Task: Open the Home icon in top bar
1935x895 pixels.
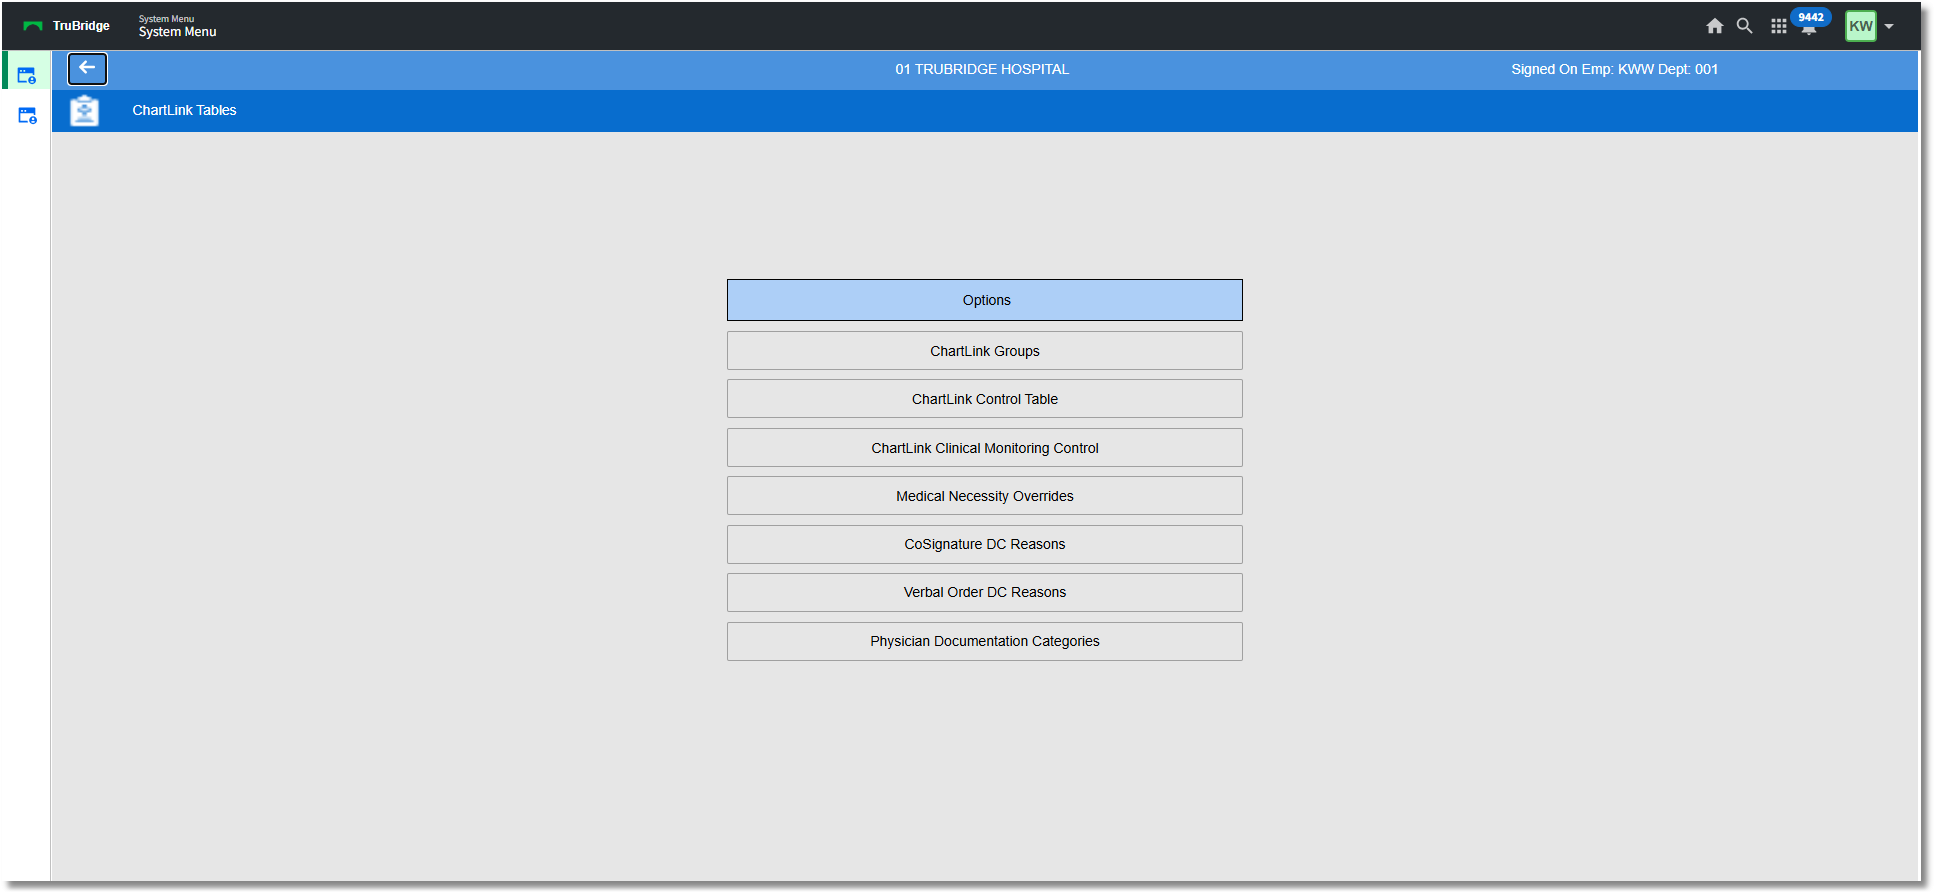Action: click(x=1714, y=26)
